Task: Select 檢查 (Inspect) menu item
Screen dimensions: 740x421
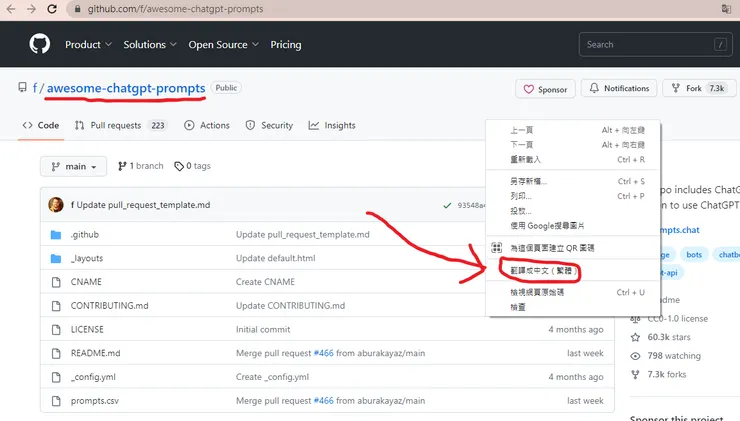Action: click(573, 307)
